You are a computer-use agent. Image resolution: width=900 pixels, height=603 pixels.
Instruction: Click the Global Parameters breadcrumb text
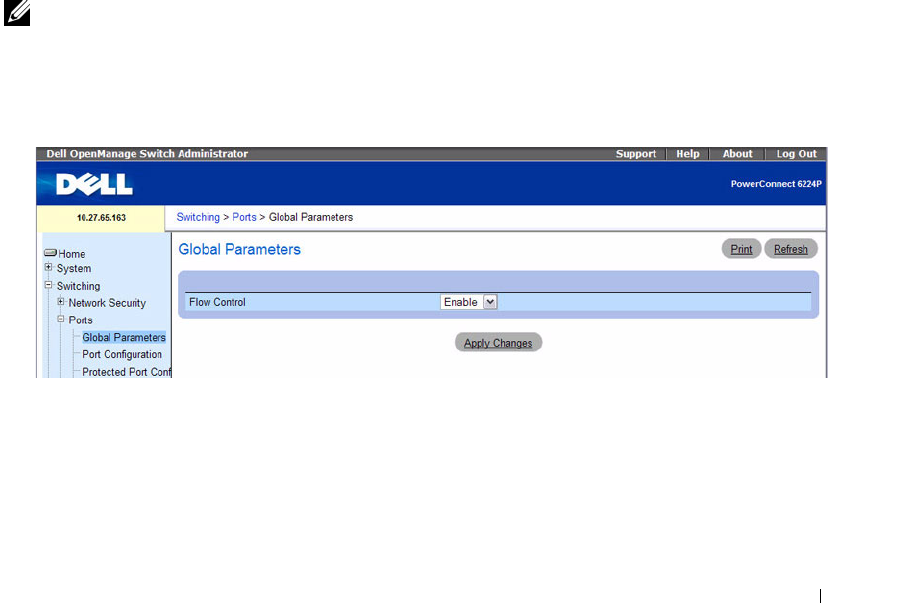311,217
